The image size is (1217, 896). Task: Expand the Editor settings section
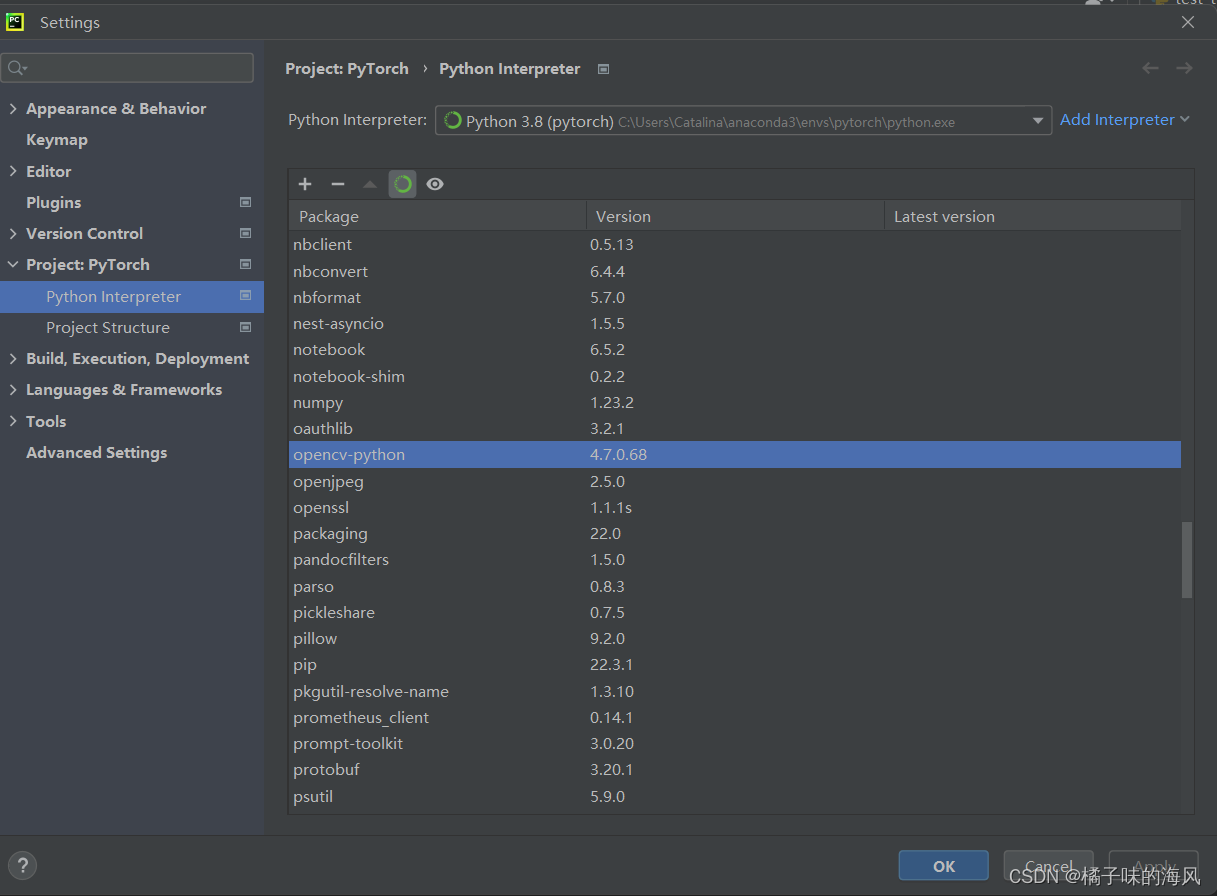point(13,171)
